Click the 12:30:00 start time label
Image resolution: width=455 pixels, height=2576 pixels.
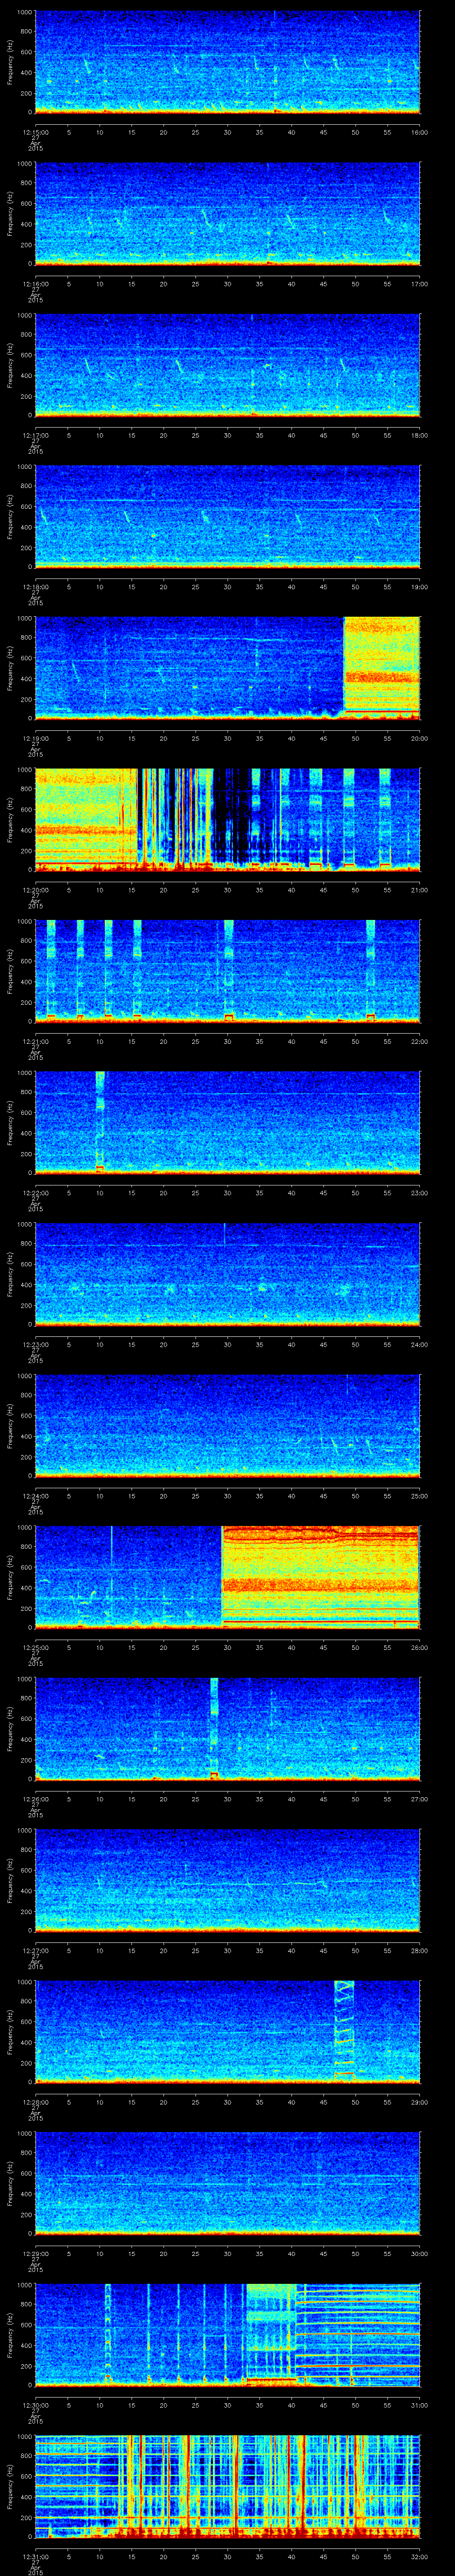tap(35, 2405)
